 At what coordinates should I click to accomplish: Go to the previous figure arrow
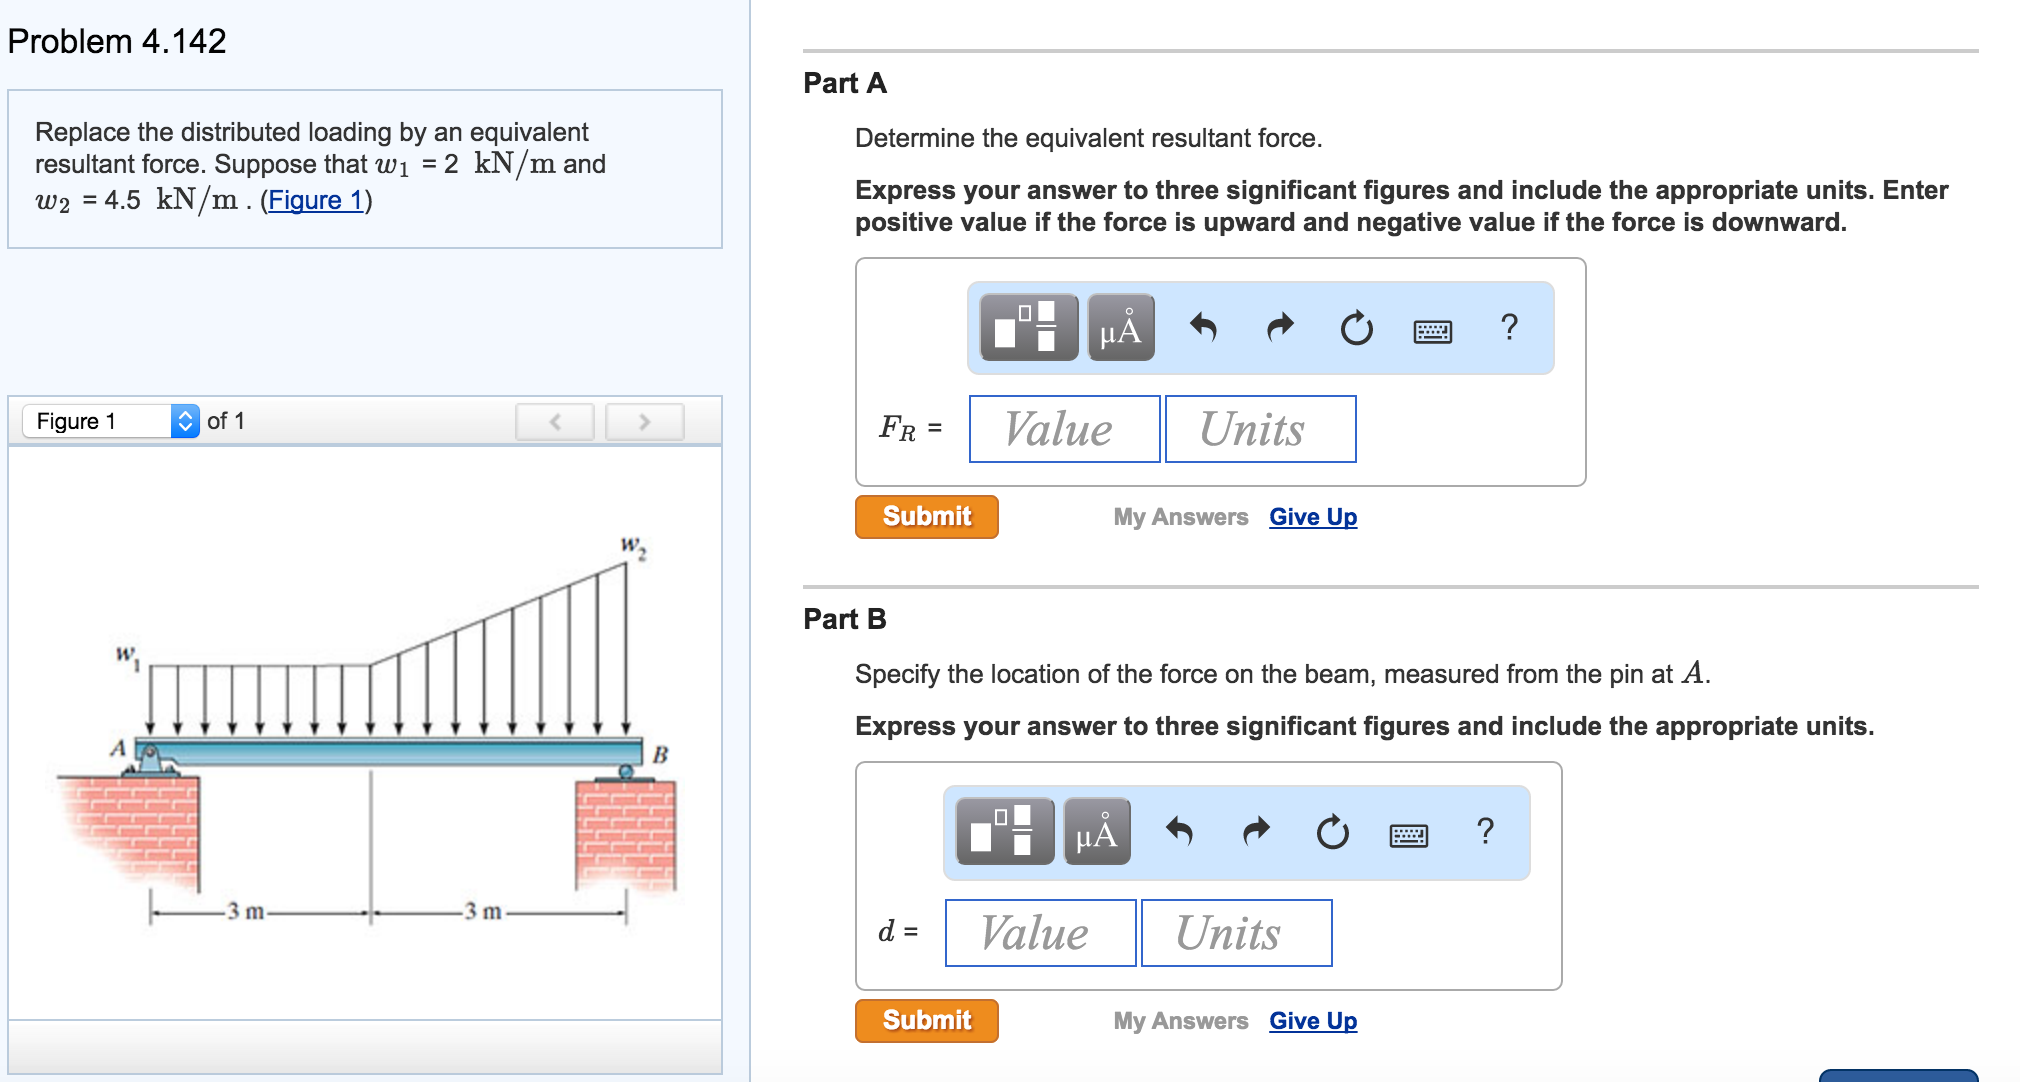coord(555,422)
